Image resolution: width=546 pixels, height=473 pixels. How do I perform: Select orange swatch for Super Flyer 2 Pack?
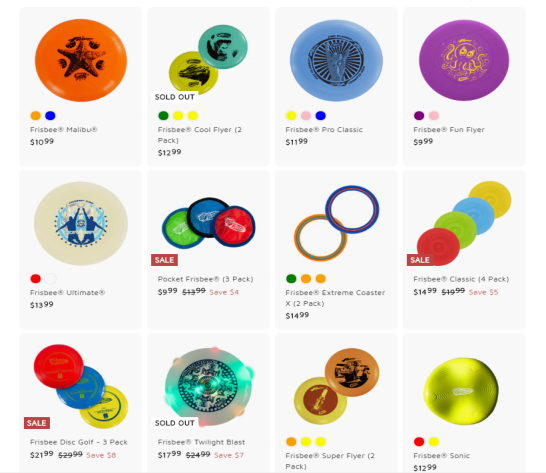(291, 442)
